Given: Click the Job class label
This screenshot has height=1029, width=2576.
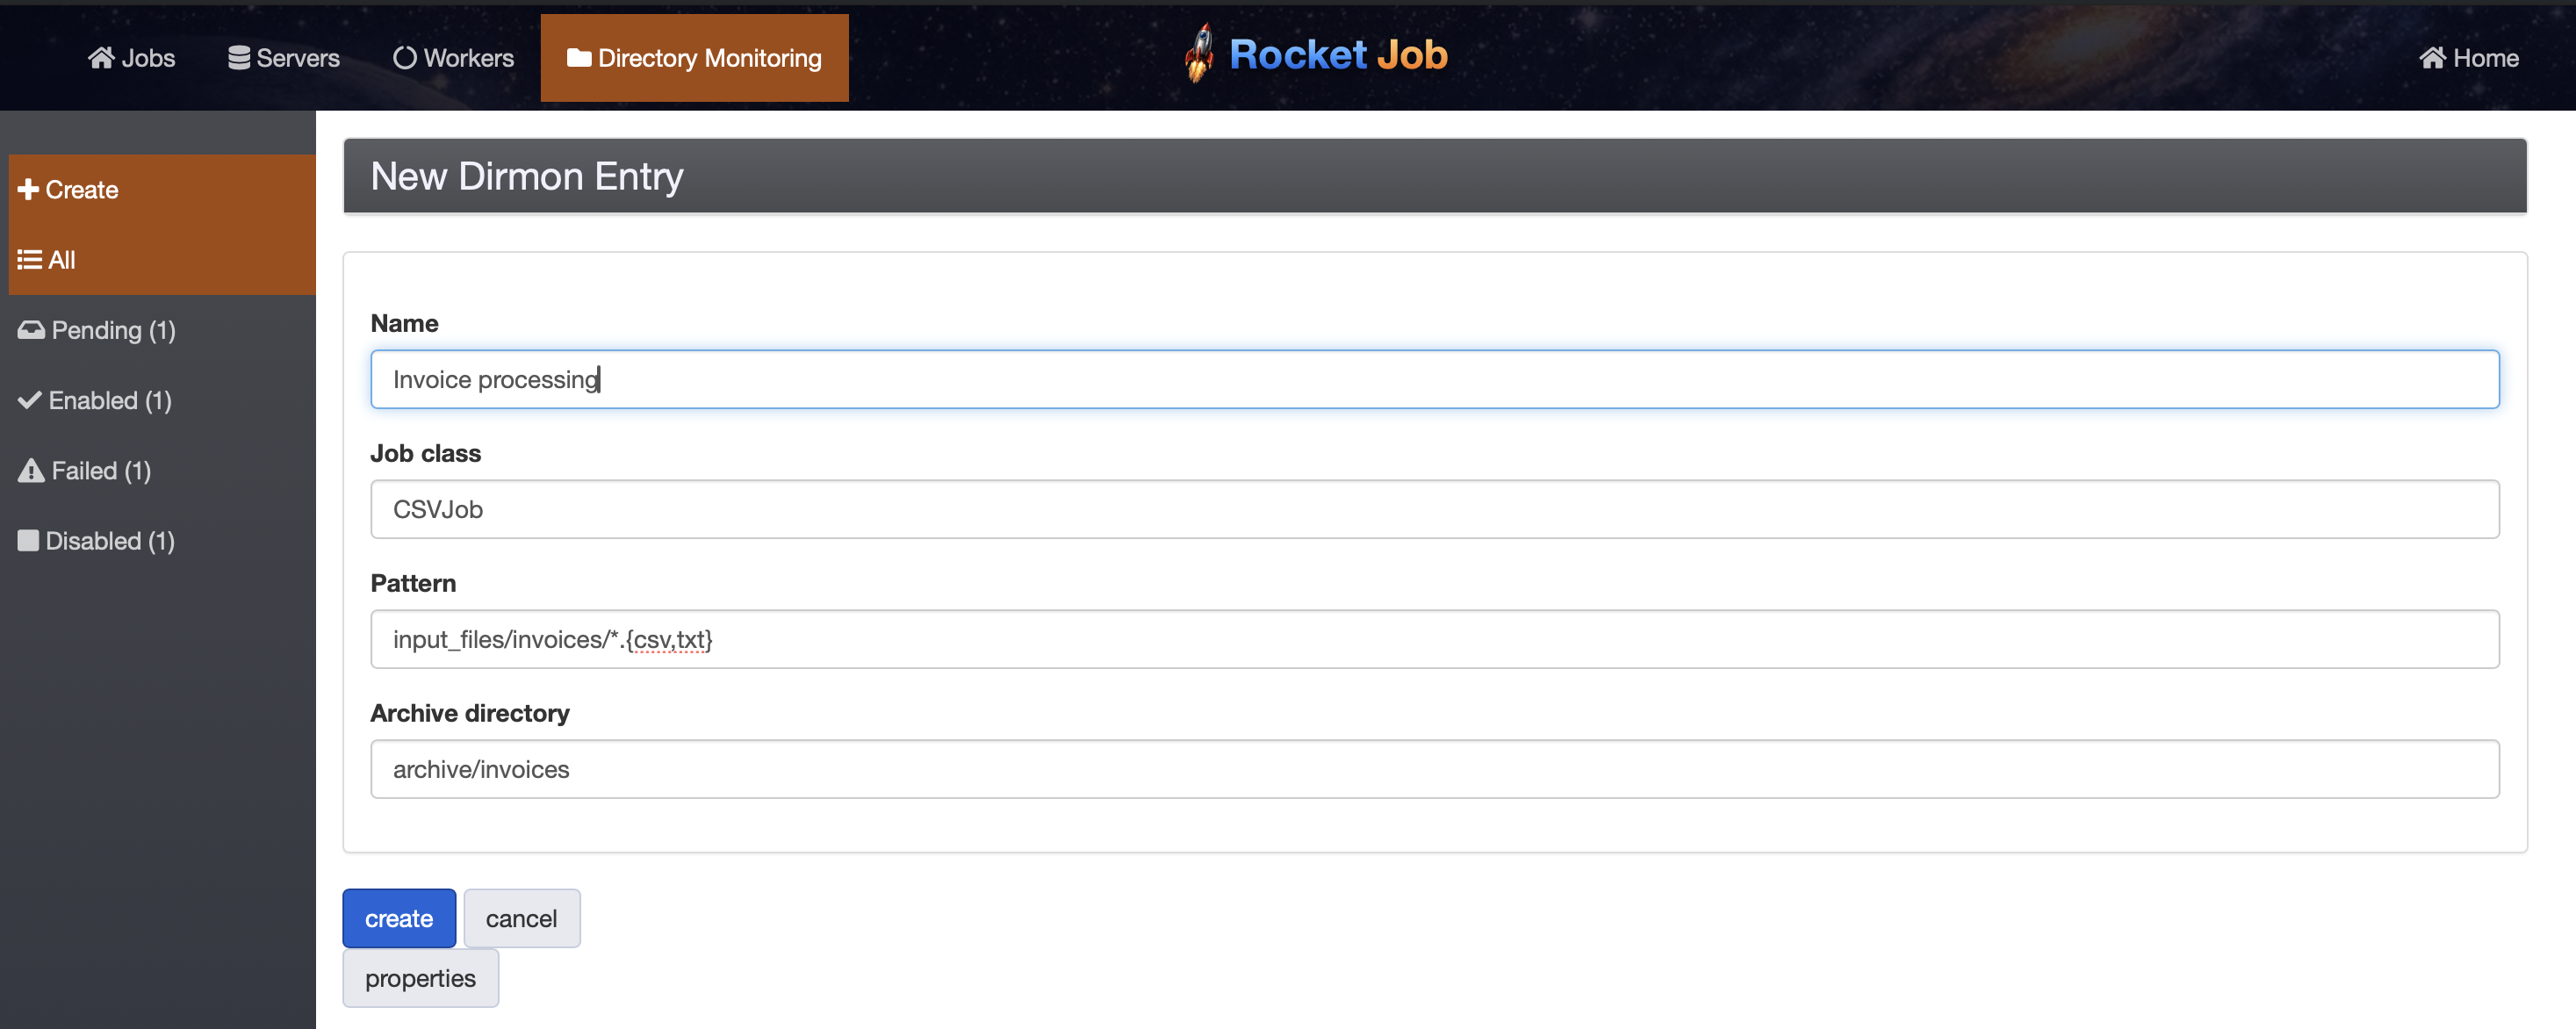Looking at the screenshot, I should pos(426,453).
